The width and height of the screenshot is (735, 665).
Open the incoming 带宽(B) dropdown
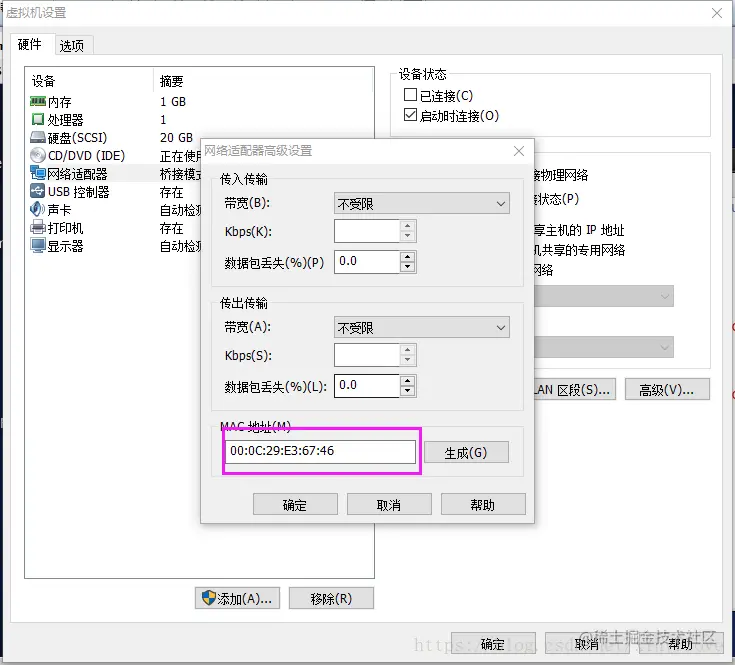tap(421, 203)
